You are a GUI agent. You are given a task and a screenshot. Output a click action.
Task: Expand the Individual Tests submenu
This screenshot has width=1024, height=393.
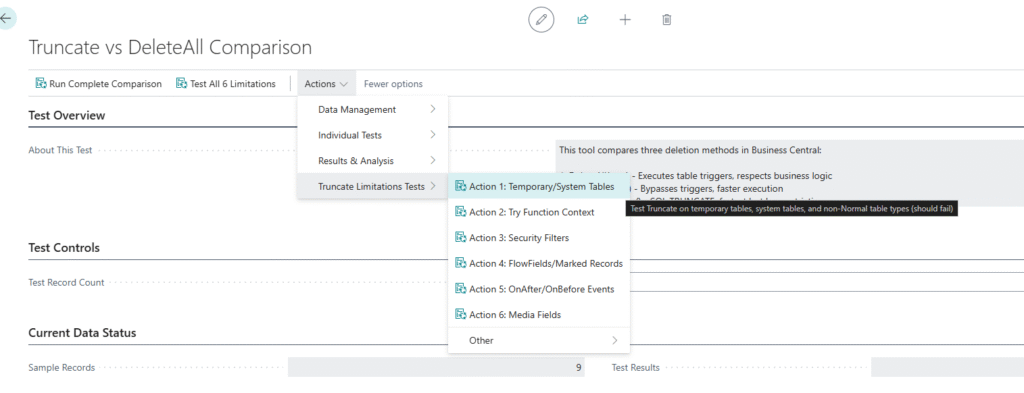point(373,135)
